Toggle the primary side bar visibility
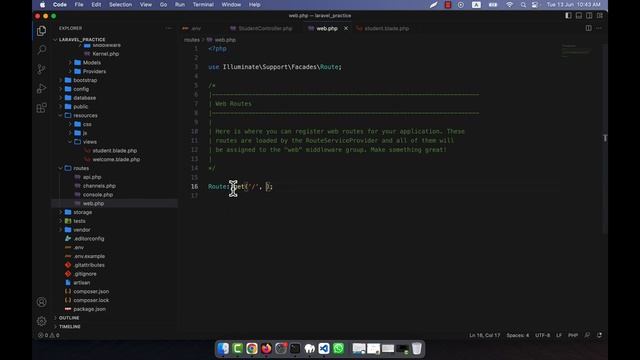This screenshot has width=640, height=360. (569, 16)
